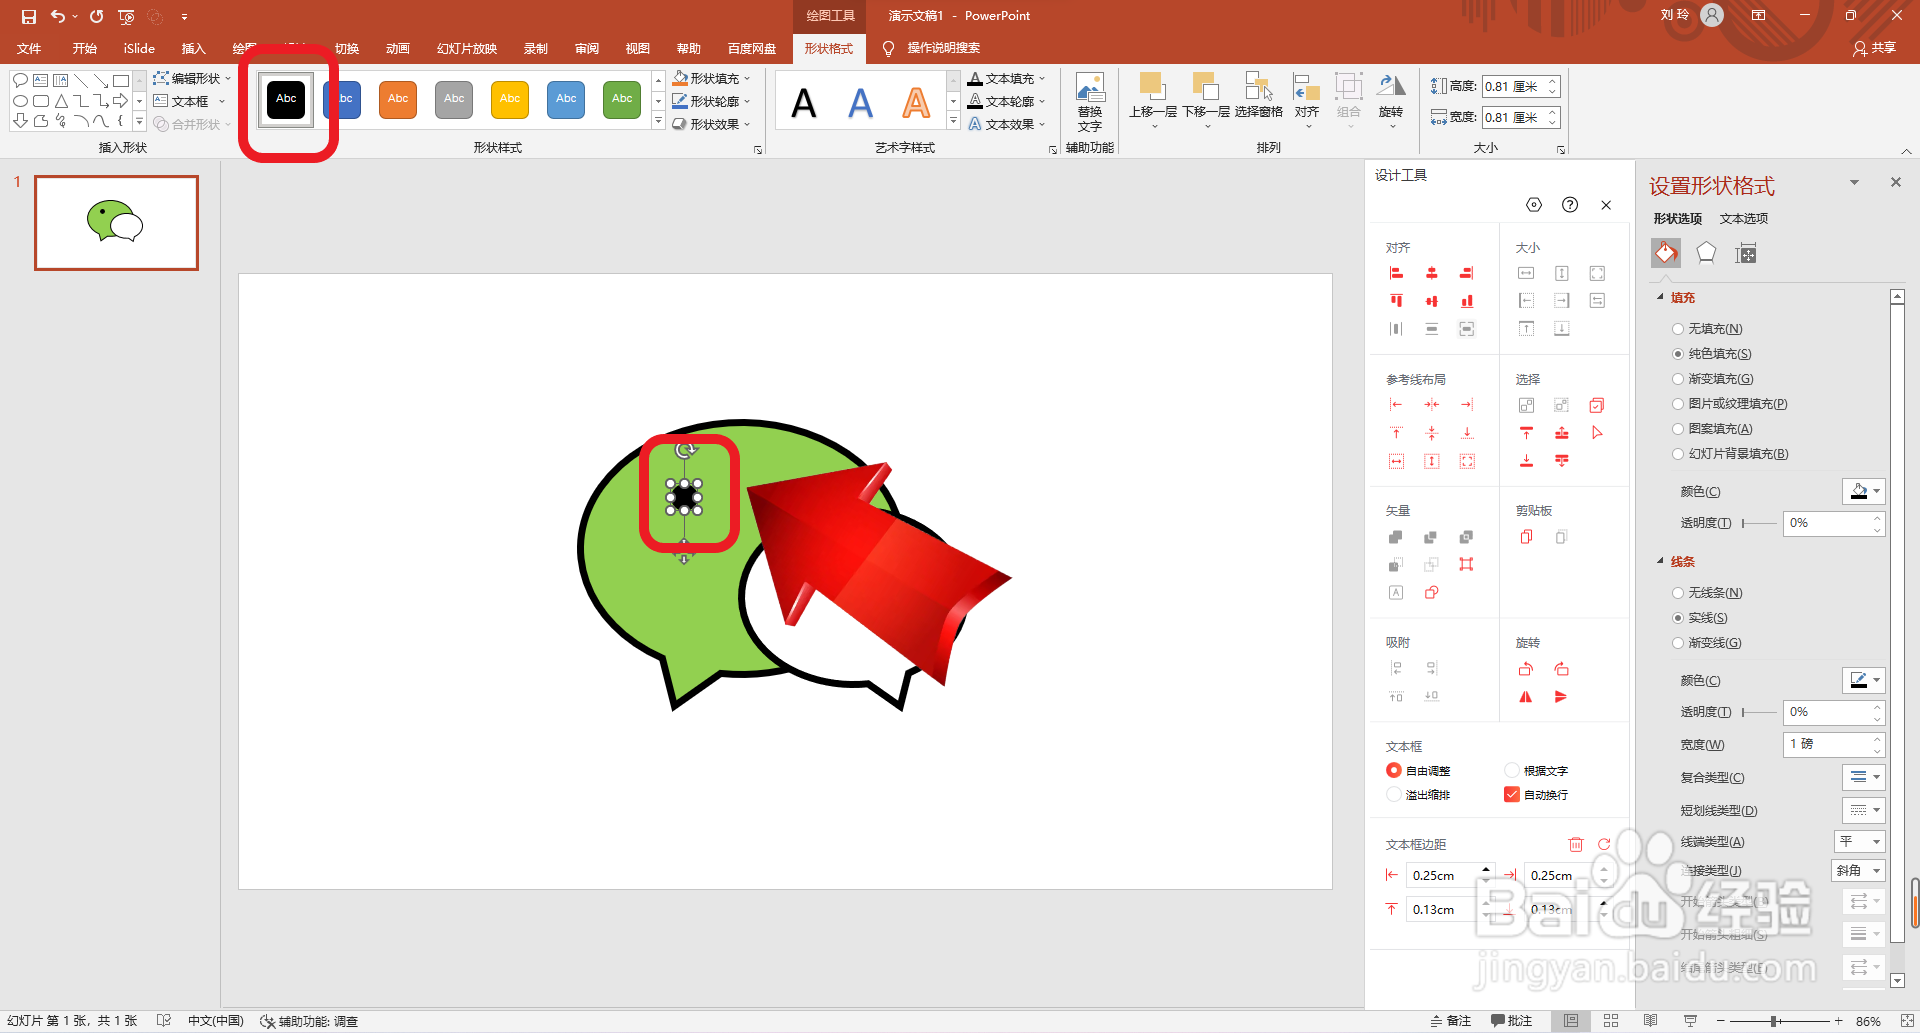Click align bottom icon in 对齐 section
1920x1033 pixels.
click(x=1466, y=300)
